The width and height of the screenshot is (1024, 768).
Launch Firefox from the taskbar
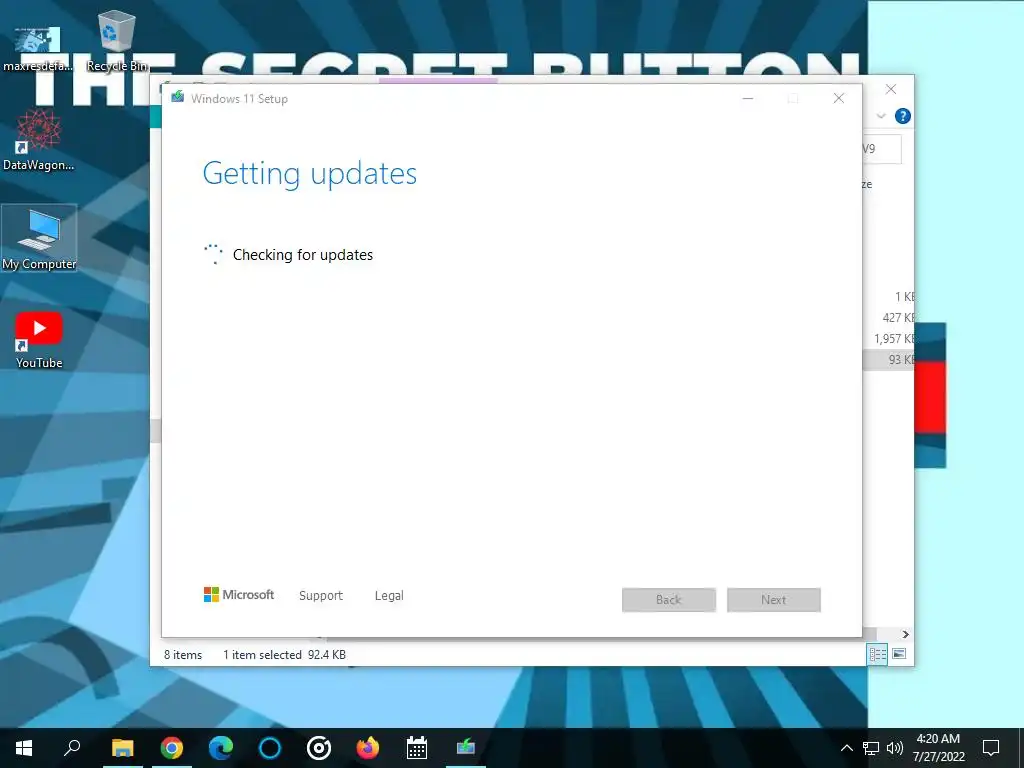pyautogui.click(x=368, y=748)
